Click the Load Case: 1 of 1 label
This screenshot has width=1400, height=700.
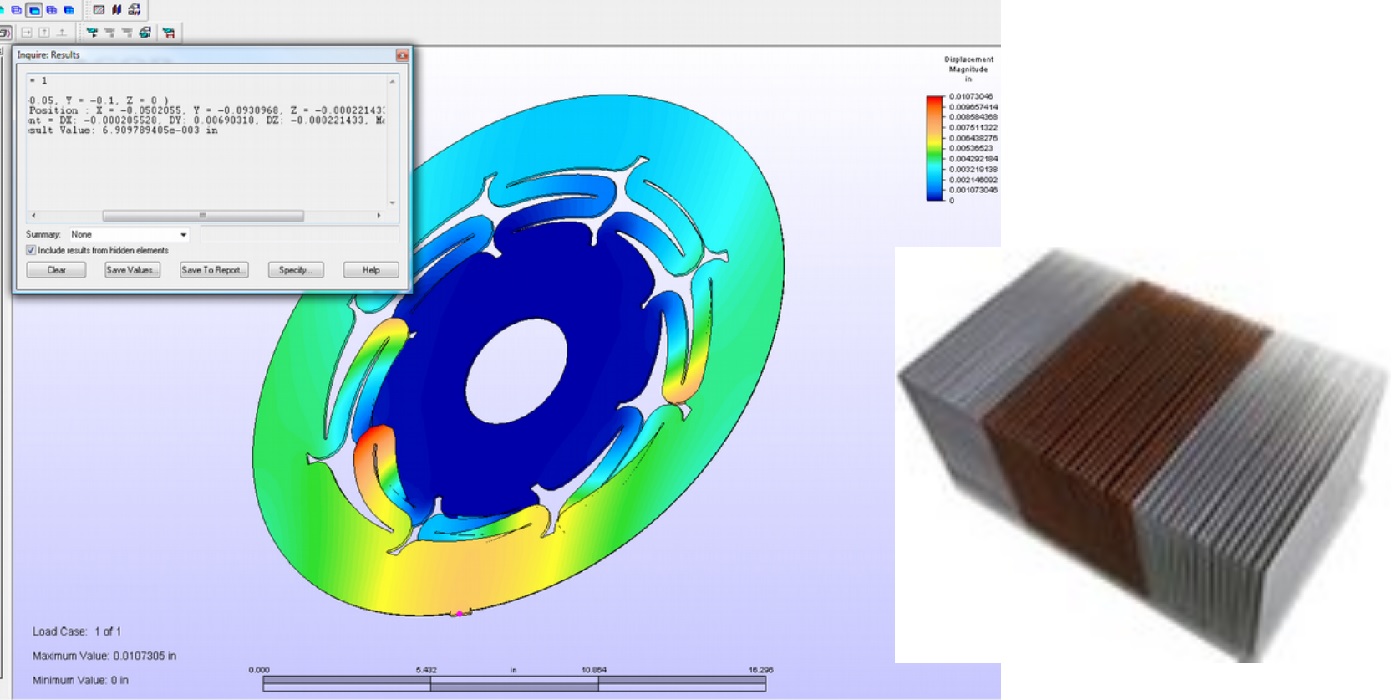pos(77,632)
